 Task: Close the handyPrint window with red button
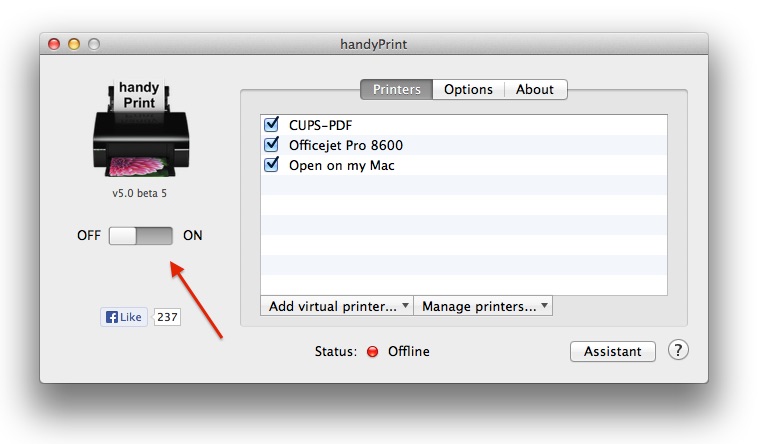pos(54,44)
